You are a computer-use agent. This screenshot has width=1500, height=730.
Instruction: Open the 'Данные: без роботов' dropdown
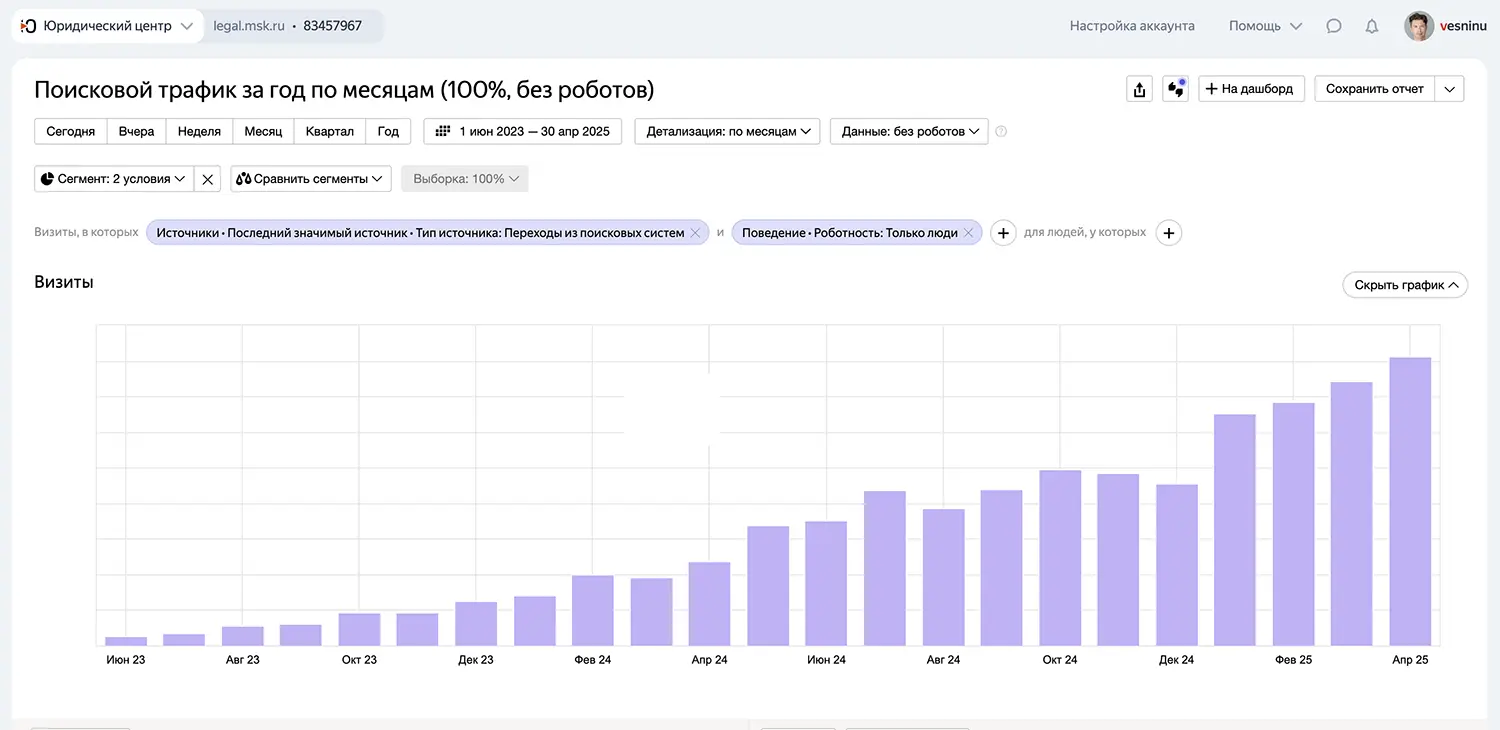[x=909, y=132]
